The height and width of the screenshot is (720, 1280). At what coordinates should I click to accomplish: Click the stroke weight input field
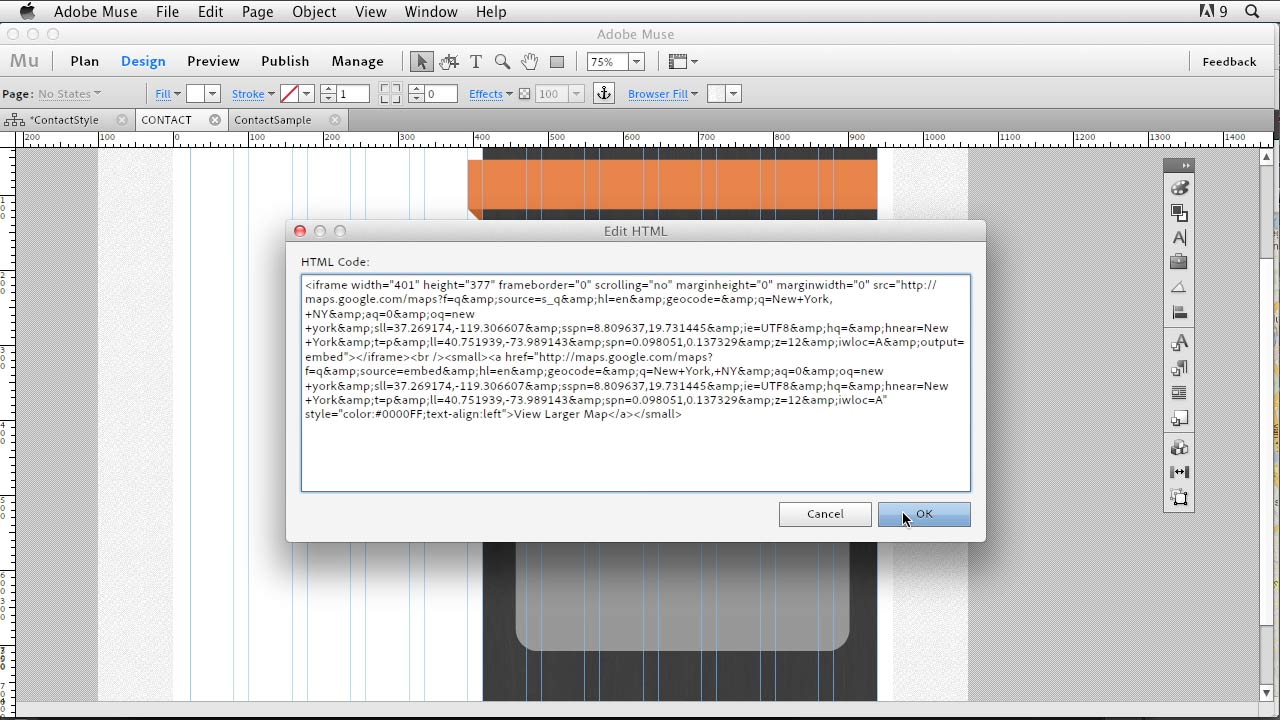(x=353, y=94)
